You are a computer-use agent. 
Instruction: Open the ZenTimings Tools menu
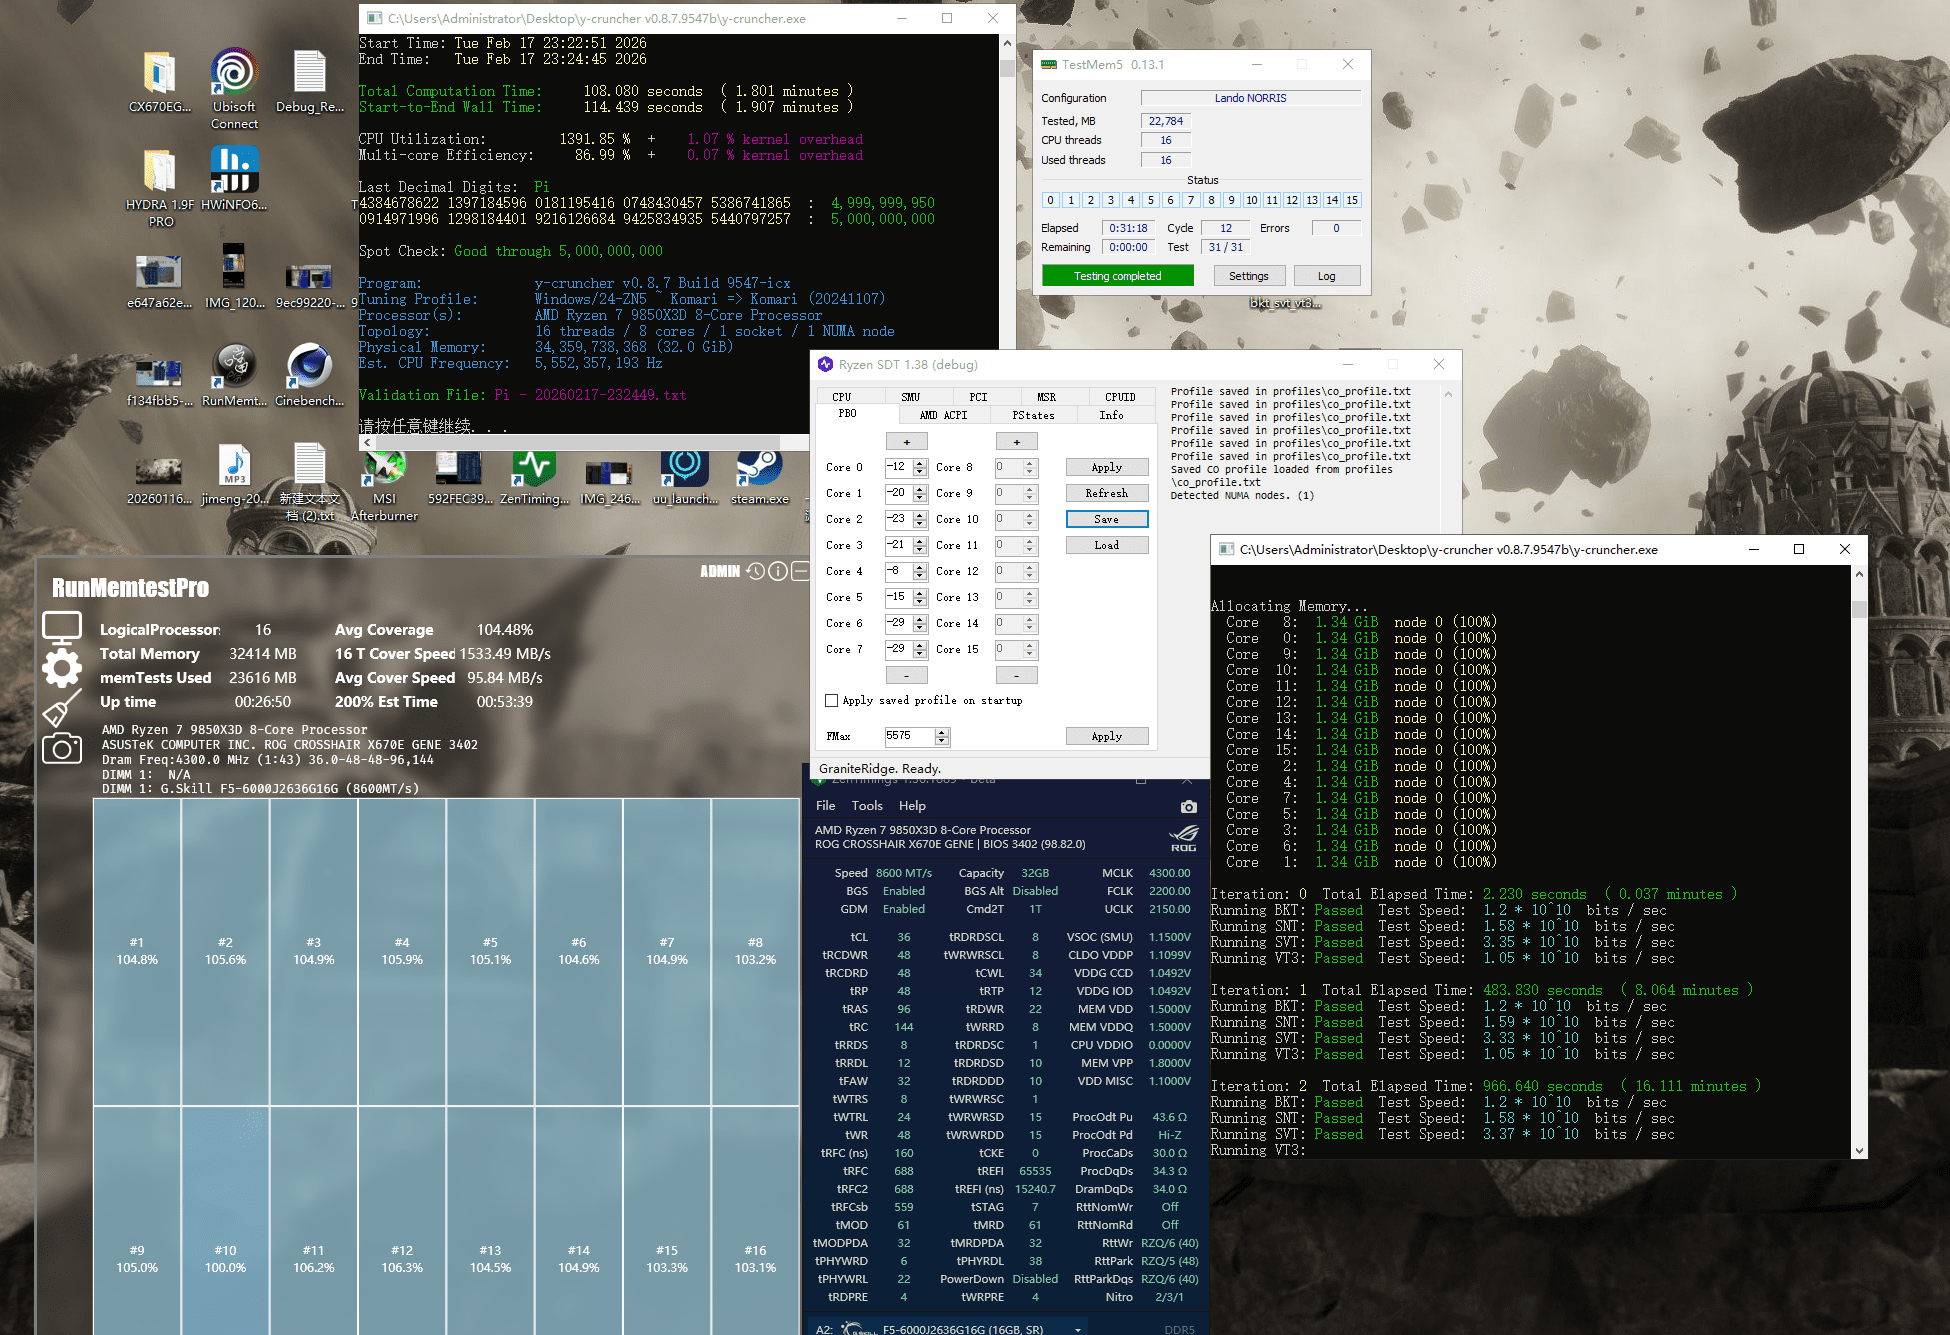coord(867,806)
